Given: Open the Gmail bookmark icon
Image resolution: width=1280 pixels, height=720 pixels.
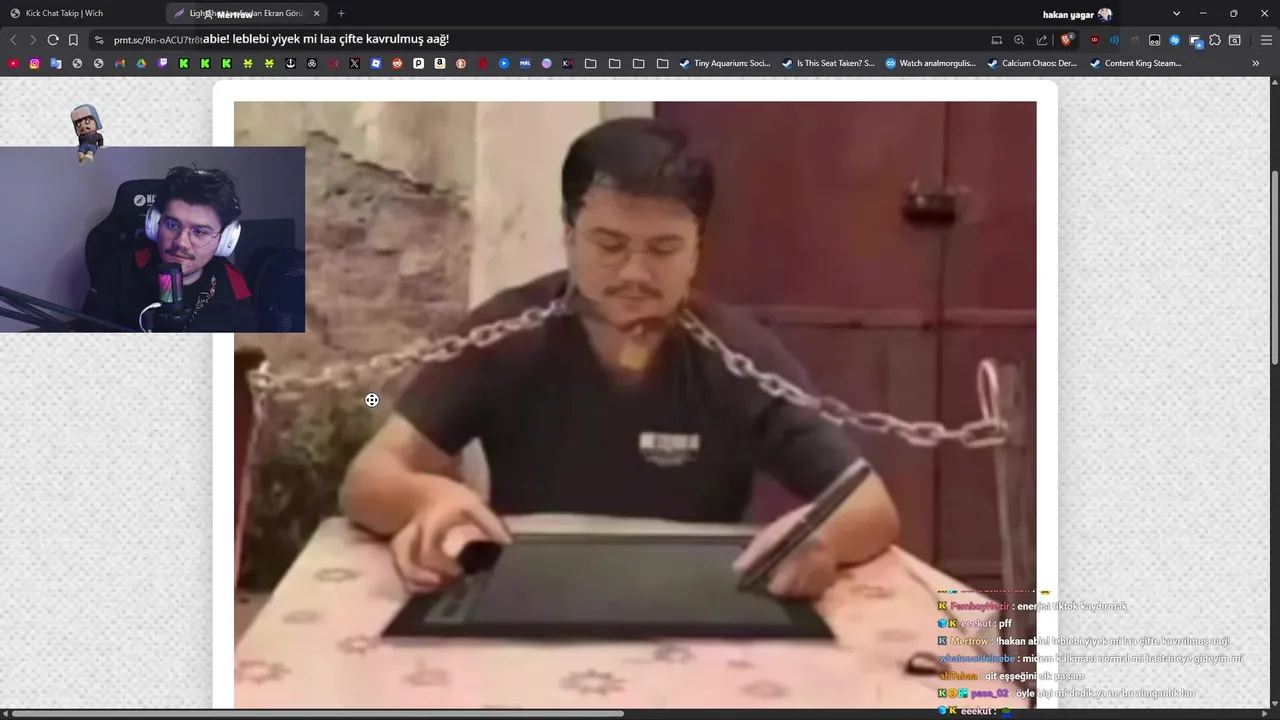Looking at the screenshot, I should click(x=120, y=63).
